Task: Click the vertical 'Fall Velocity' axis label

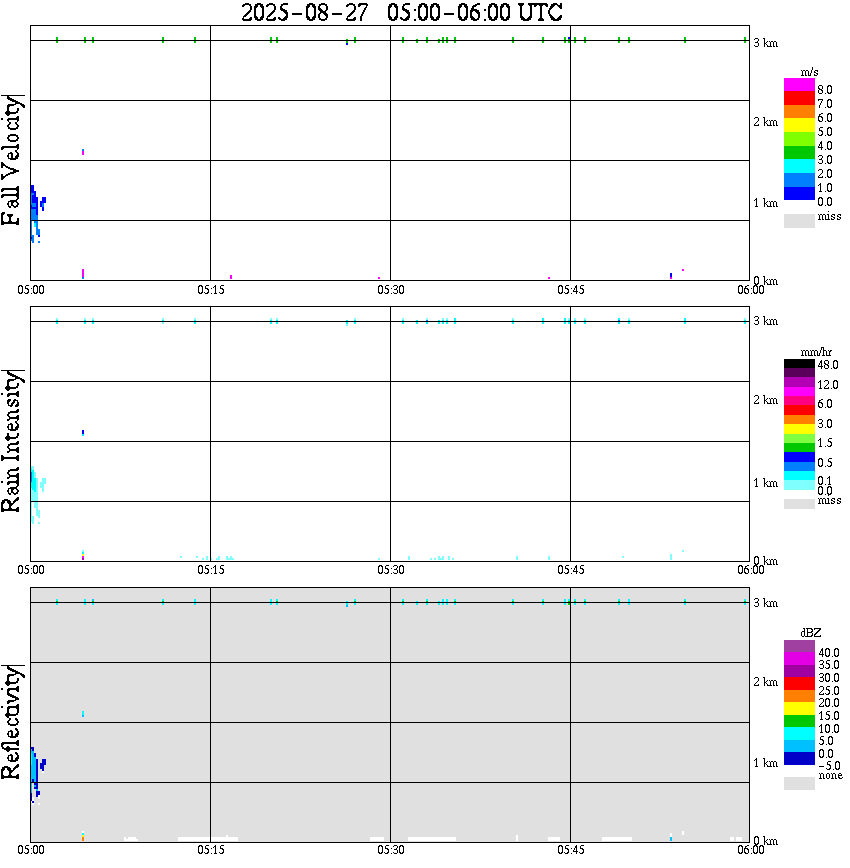Action: pyautogui.click(x=11, y=160)
